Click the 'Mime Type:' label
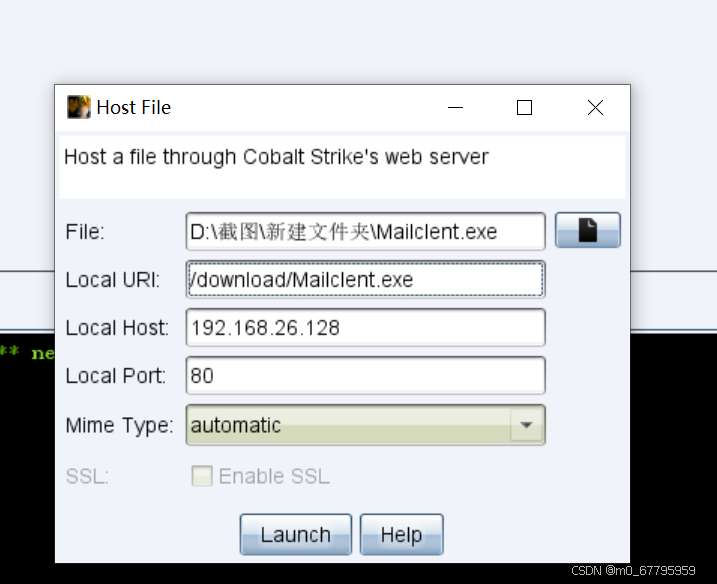Viewport: 717px width, 584px height. pyautogui.click(x=119, y=425)
